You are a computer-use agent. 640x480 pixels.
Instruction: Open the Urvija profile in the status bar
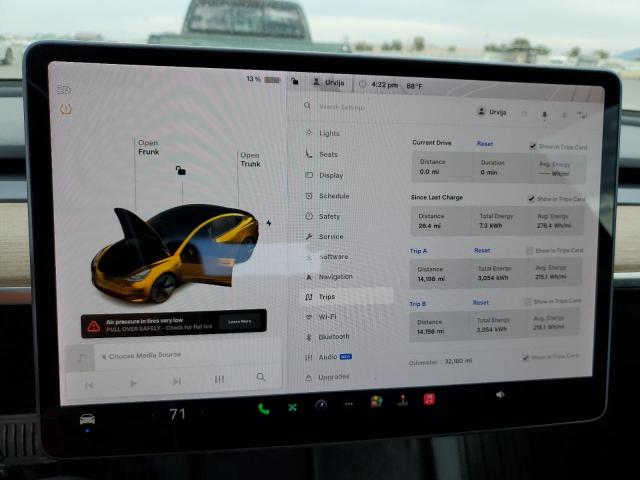[x=329, y=82]
